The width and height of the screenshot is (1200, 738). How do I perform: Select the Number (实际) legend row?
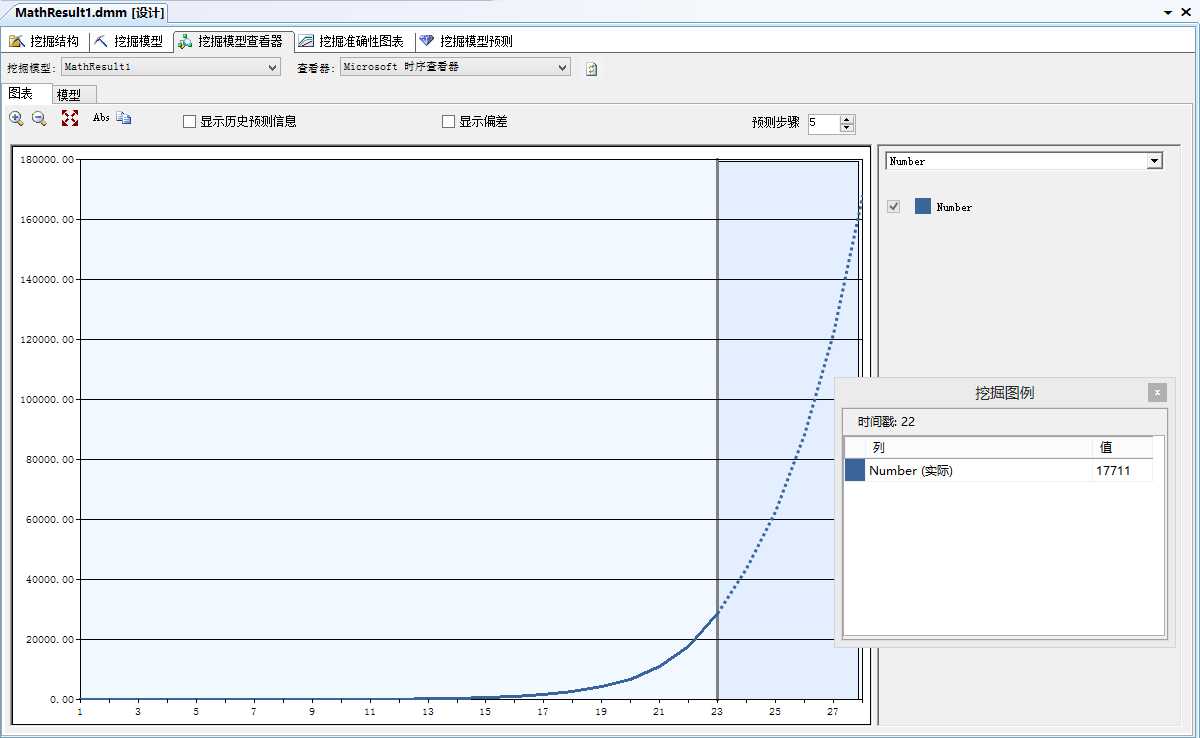(998, 471)
